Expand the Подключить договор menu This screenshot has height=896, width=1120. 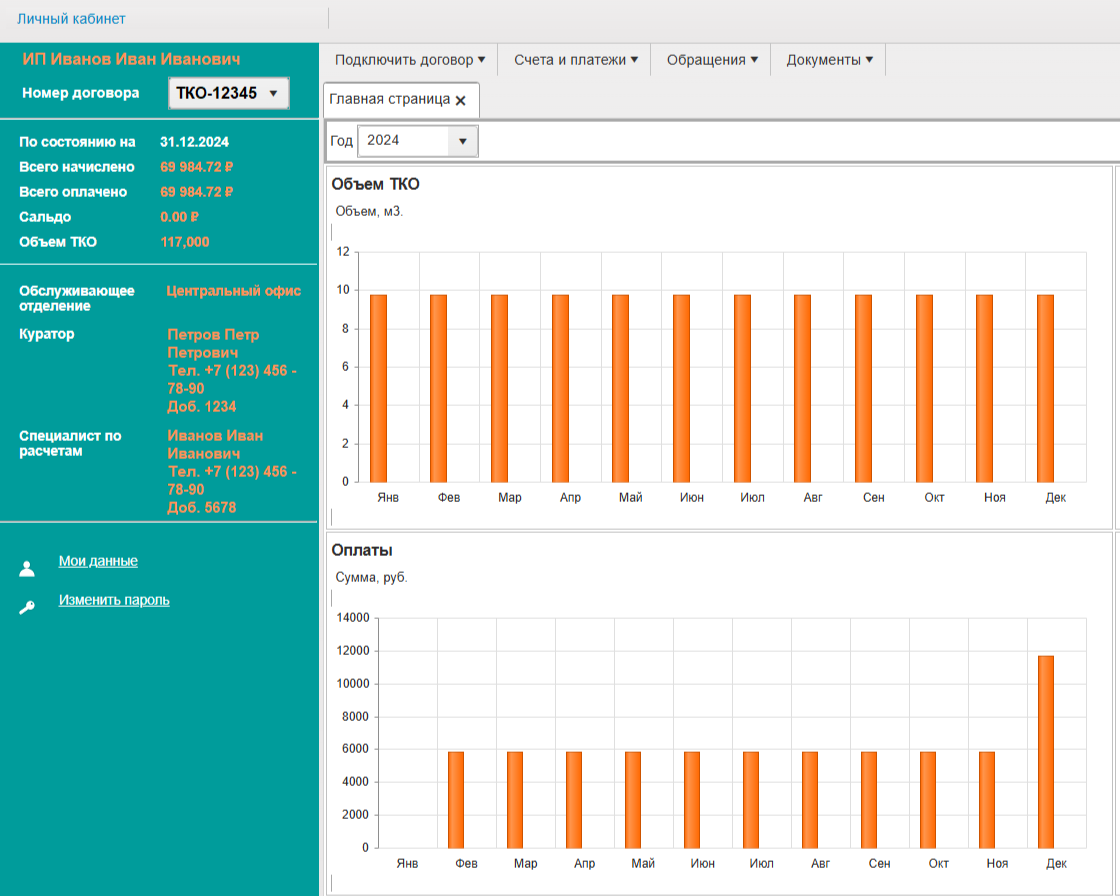click(410, 60)
